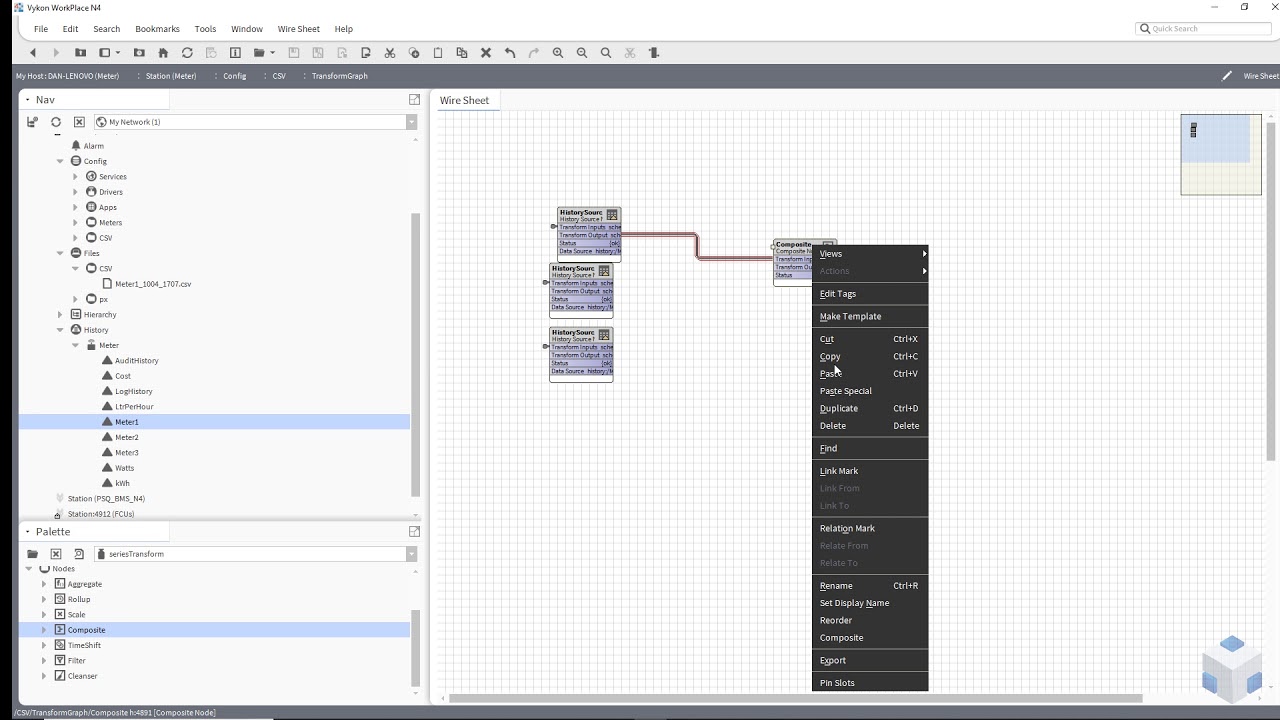
Task: Click the Drivers icon under Config
Action: [x=91, y=192]
